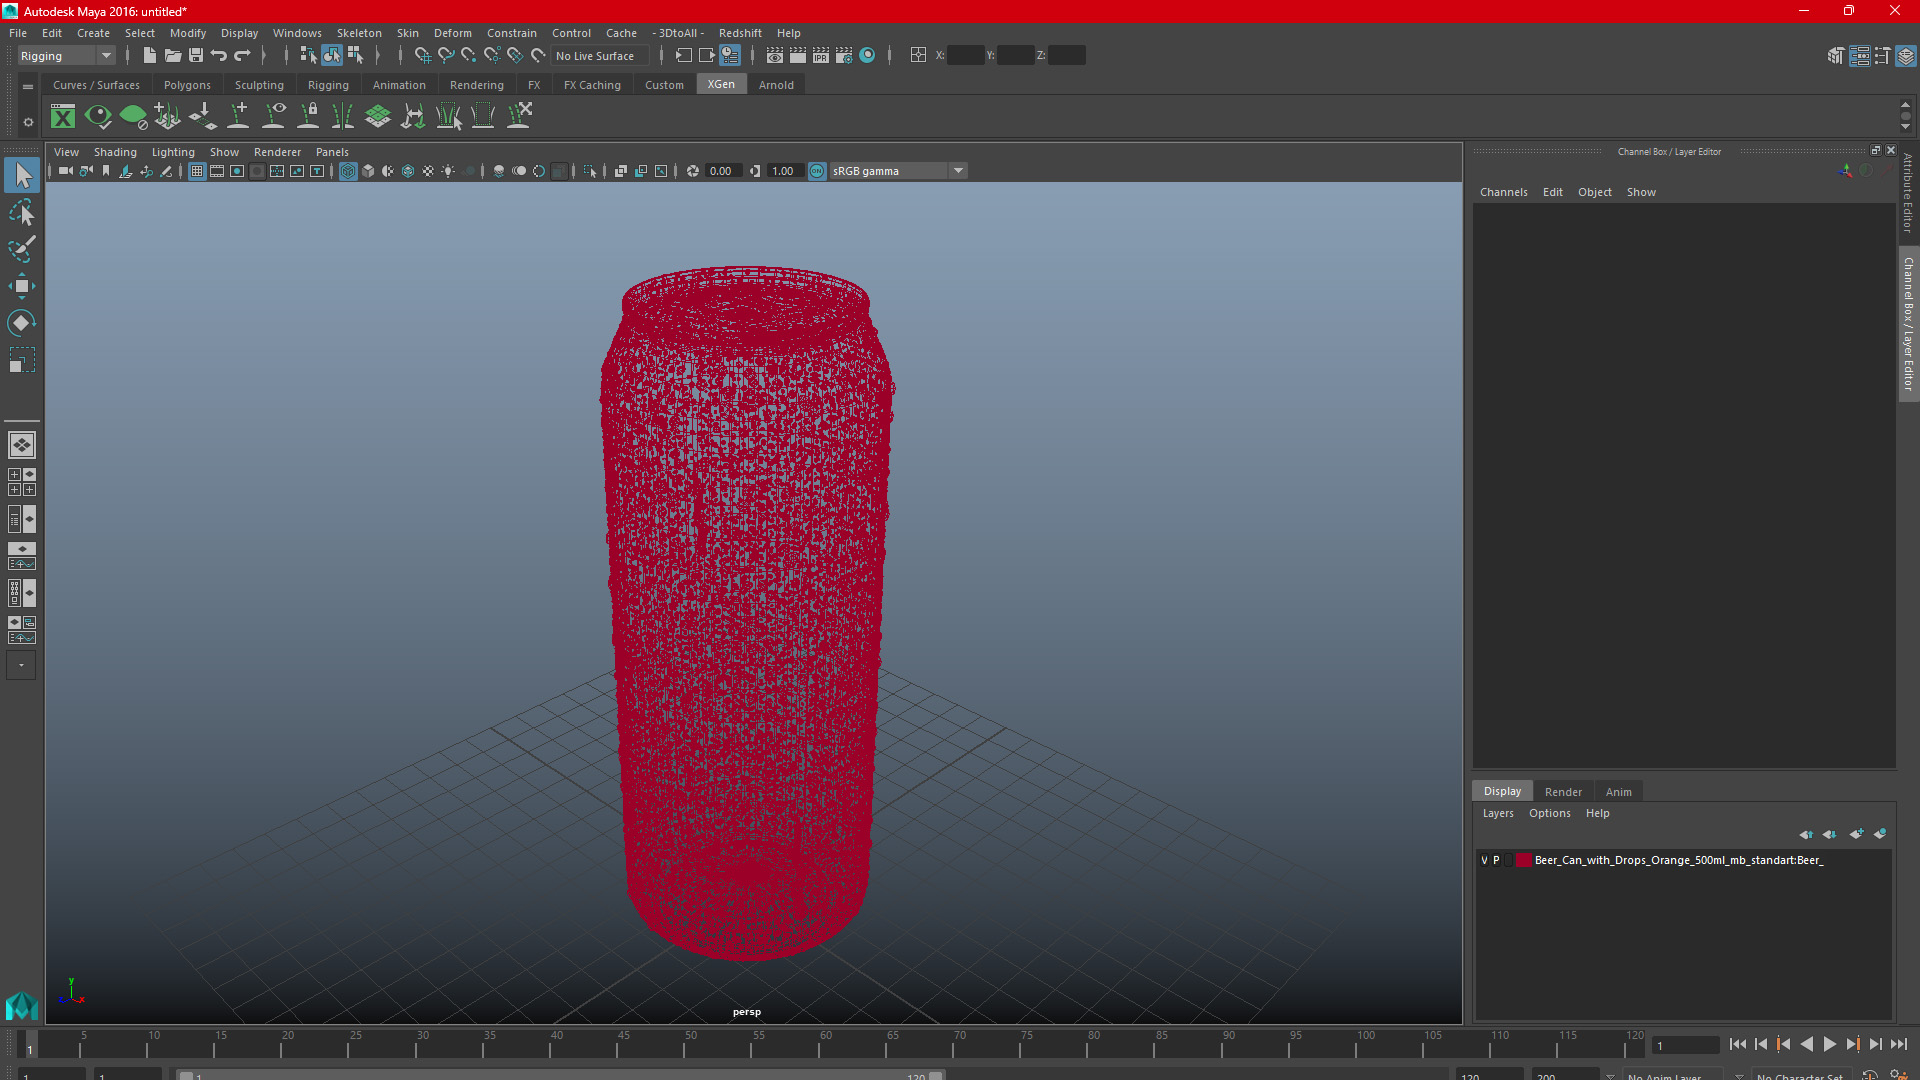The image size is (1920, 1080).
Task: Select the Lasso tool in the toolbox
Action: click(22, 213)
